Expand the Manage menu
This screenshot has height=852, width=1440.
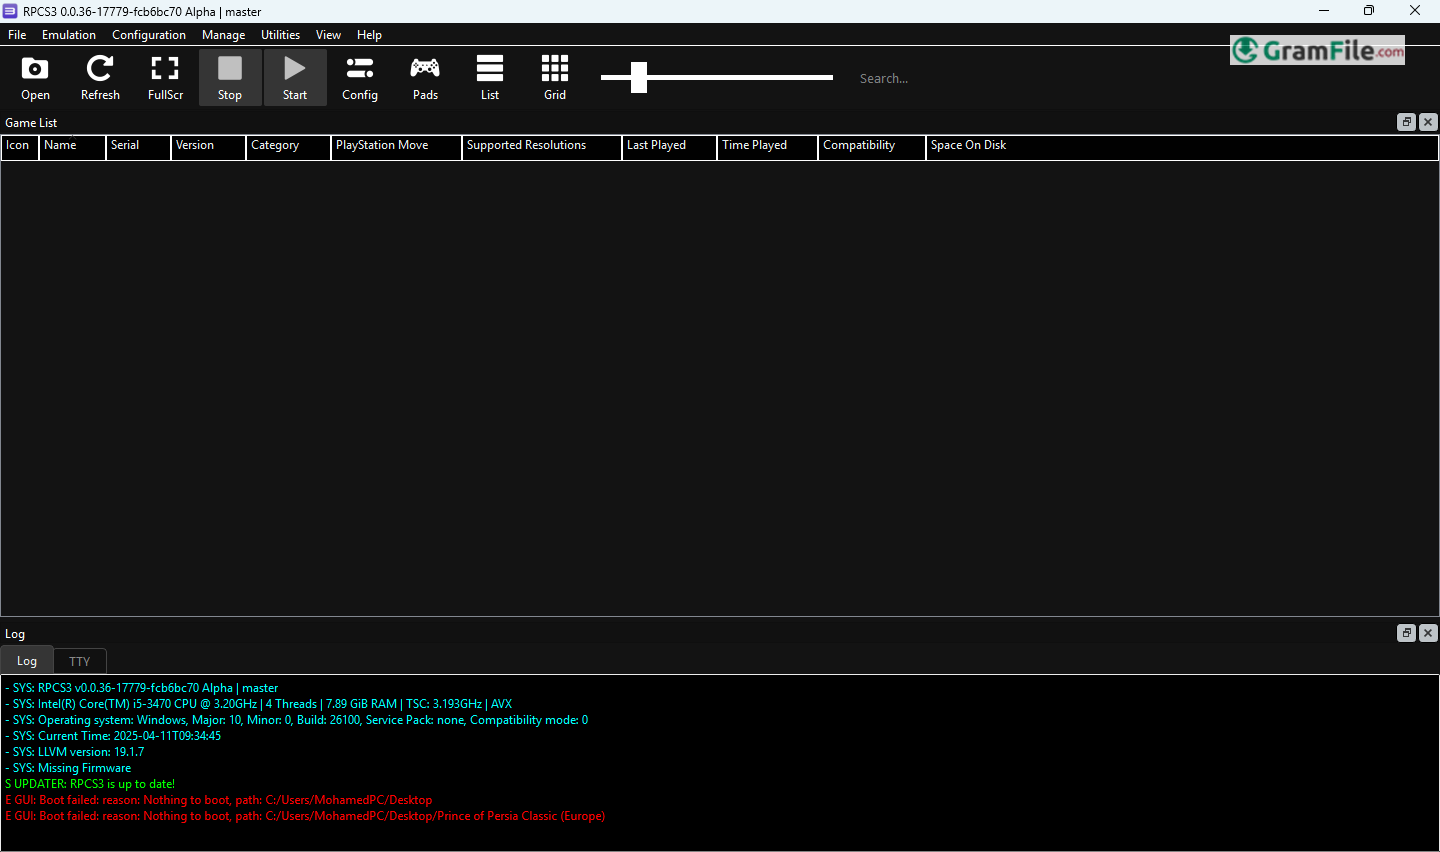(223, 35)
